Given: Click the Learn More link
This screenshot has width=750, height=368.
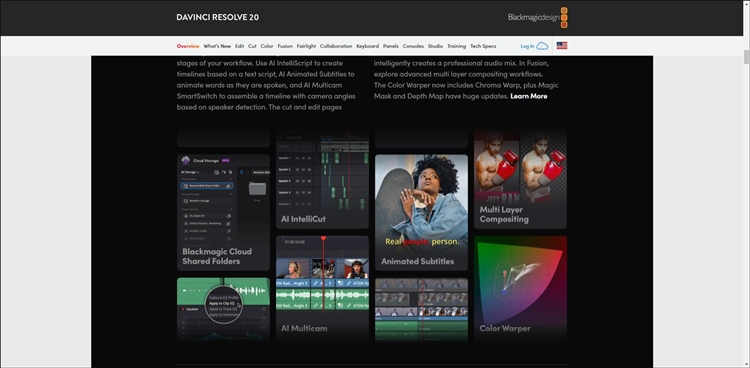Looking at the screenshot, I should point(529,96).
